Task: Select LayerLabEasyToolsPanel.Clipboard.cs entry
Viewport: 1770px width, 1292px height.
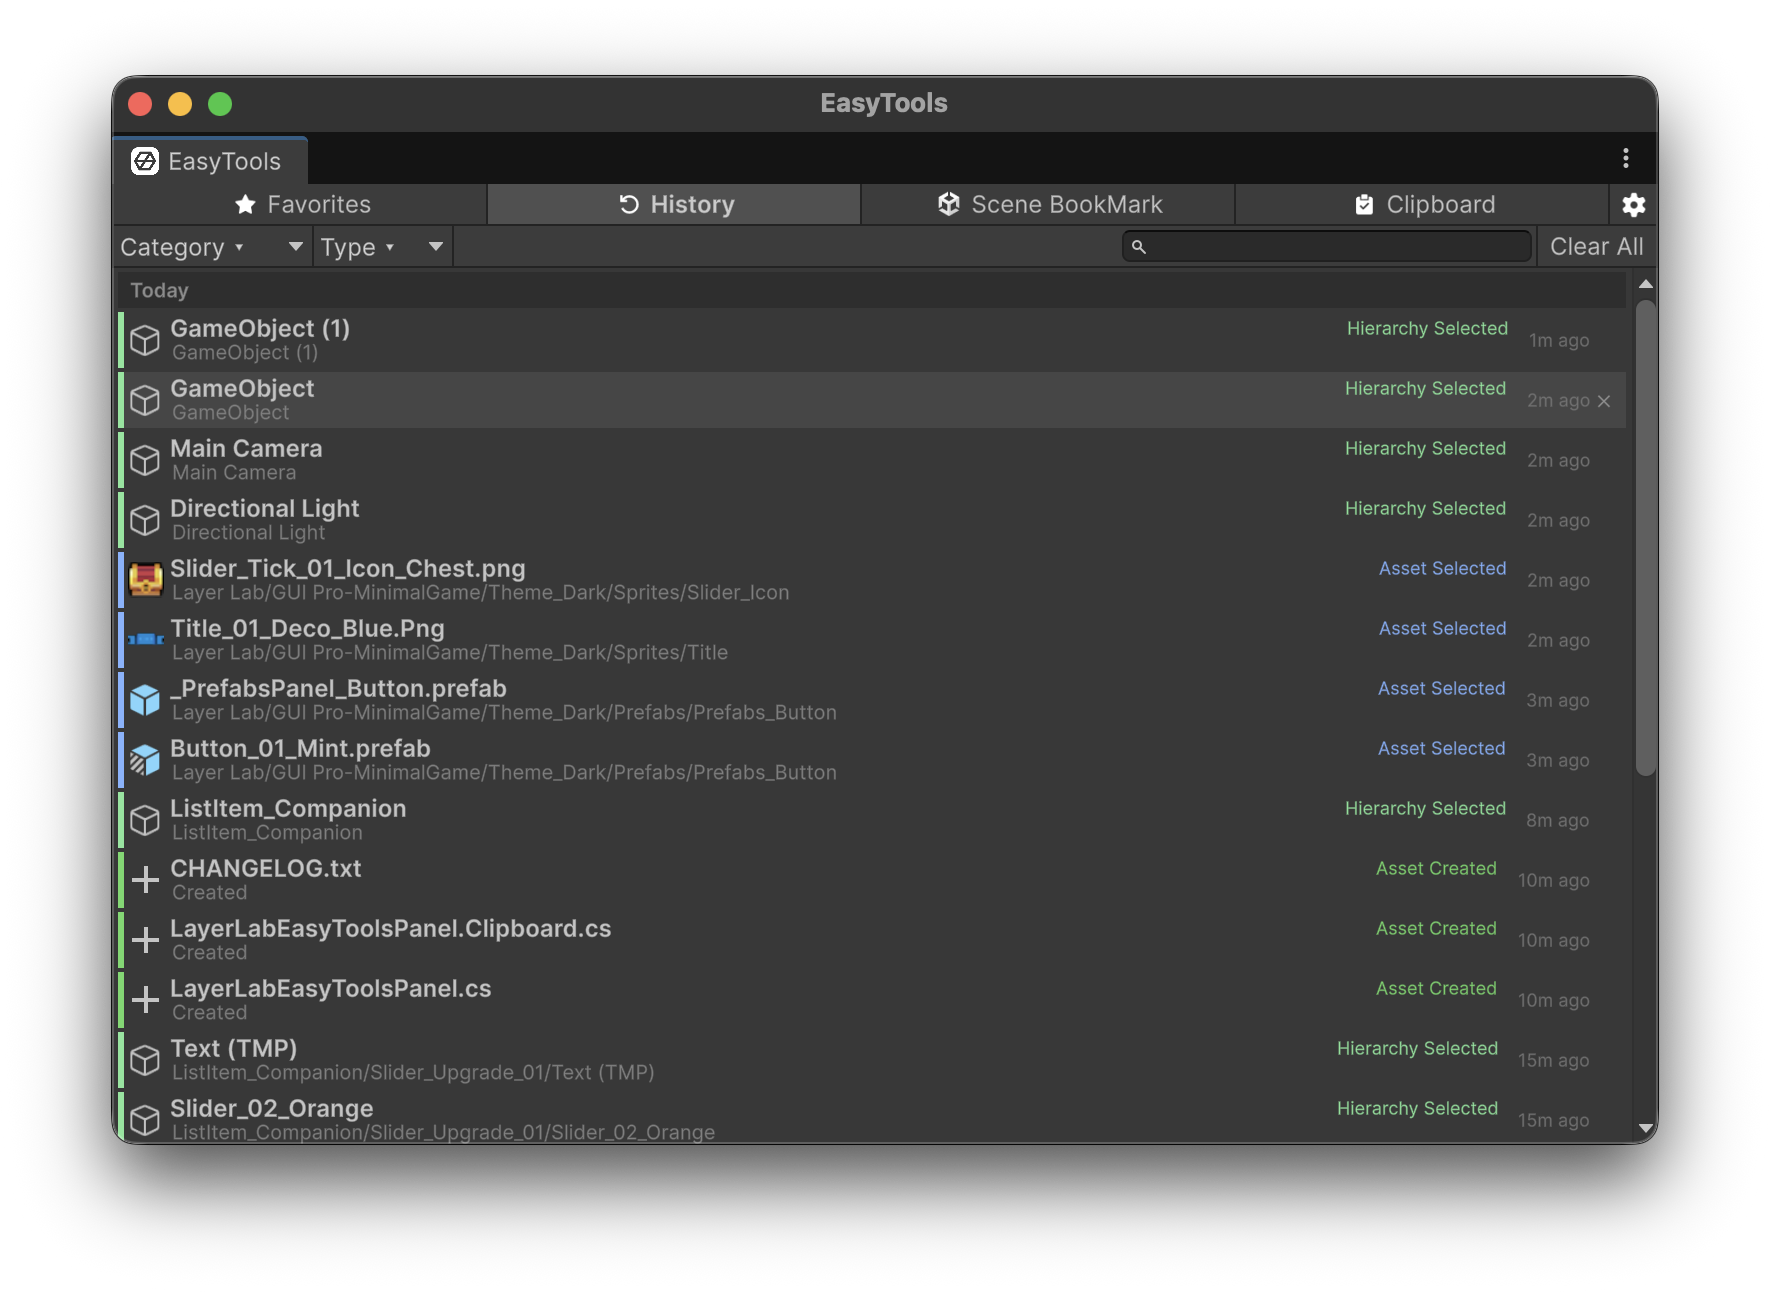Action: click(872, 940)
